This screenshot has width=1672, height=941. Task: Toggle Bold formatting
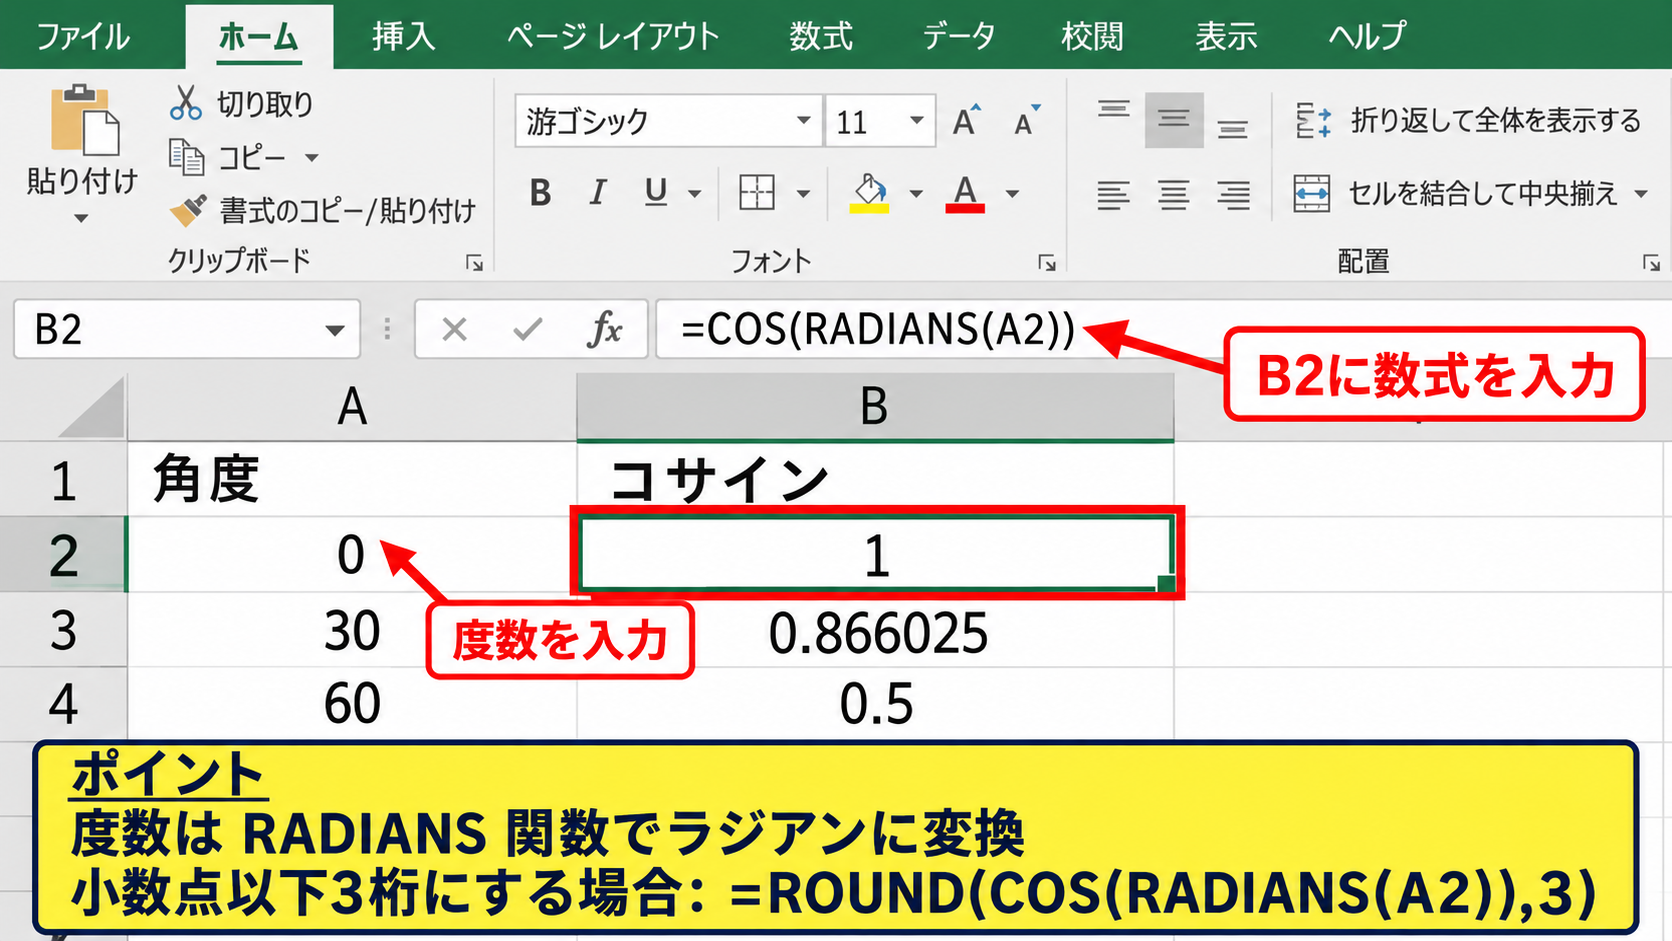point(540,192)
